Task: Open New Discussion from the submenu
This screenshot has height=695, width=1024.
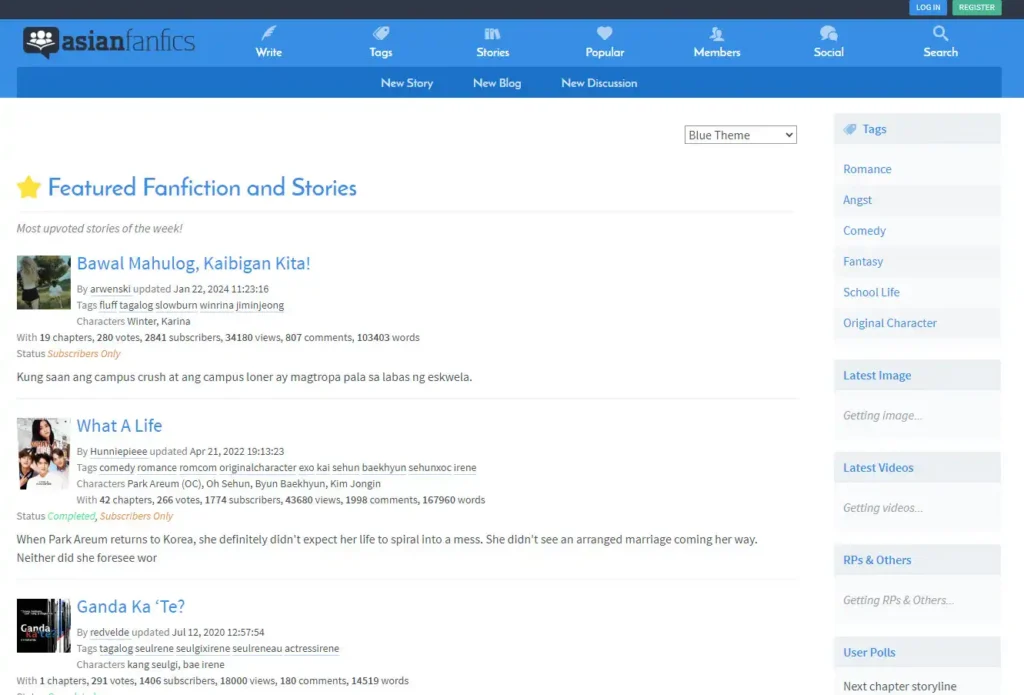Action: point(599,83)
